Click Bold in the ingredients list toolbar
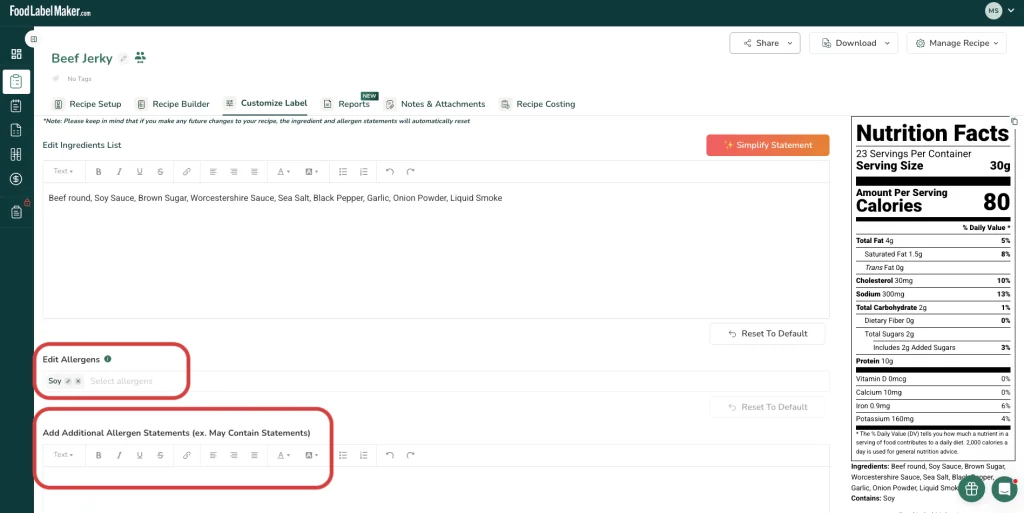 99,172
